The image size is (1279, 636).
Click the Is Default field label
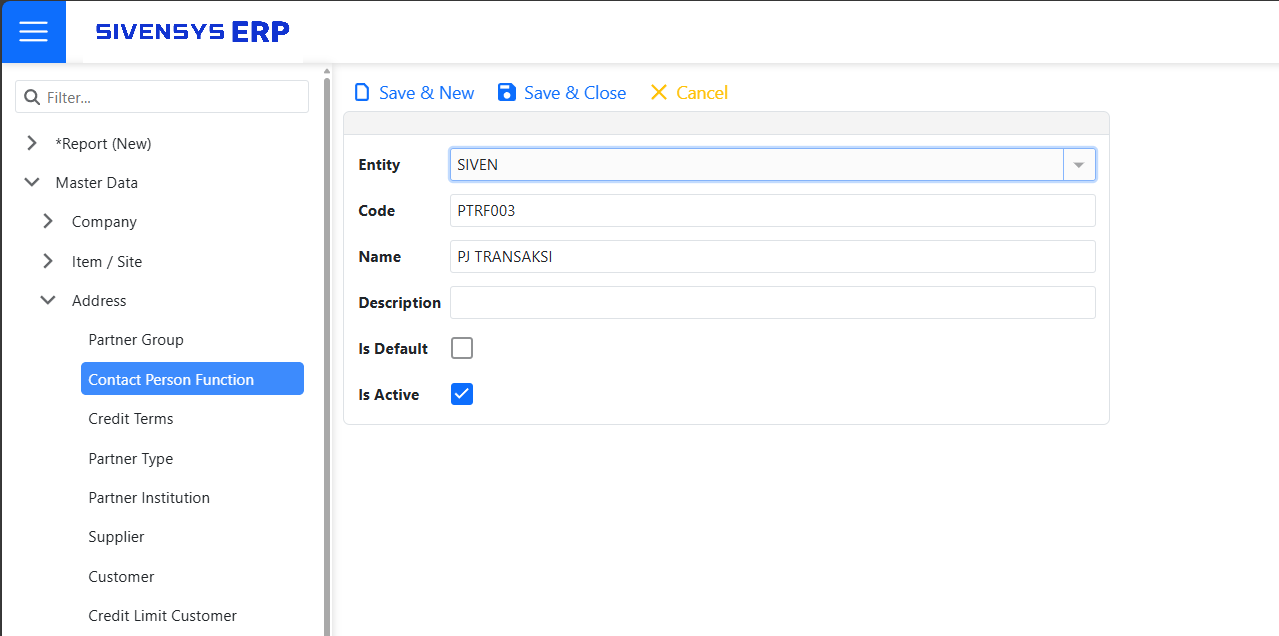393,349
